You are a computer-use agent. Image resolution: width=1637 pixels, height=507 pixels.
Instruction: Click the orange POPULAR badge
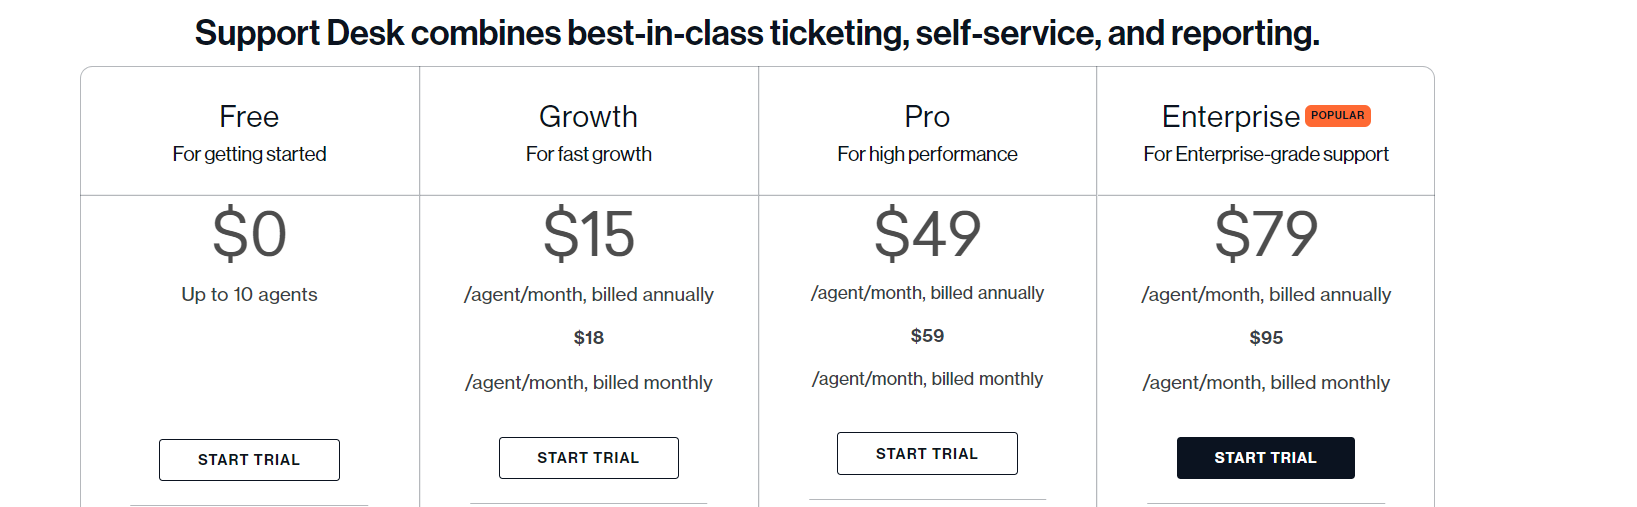pyautogui.click(x=1337, y=116)
